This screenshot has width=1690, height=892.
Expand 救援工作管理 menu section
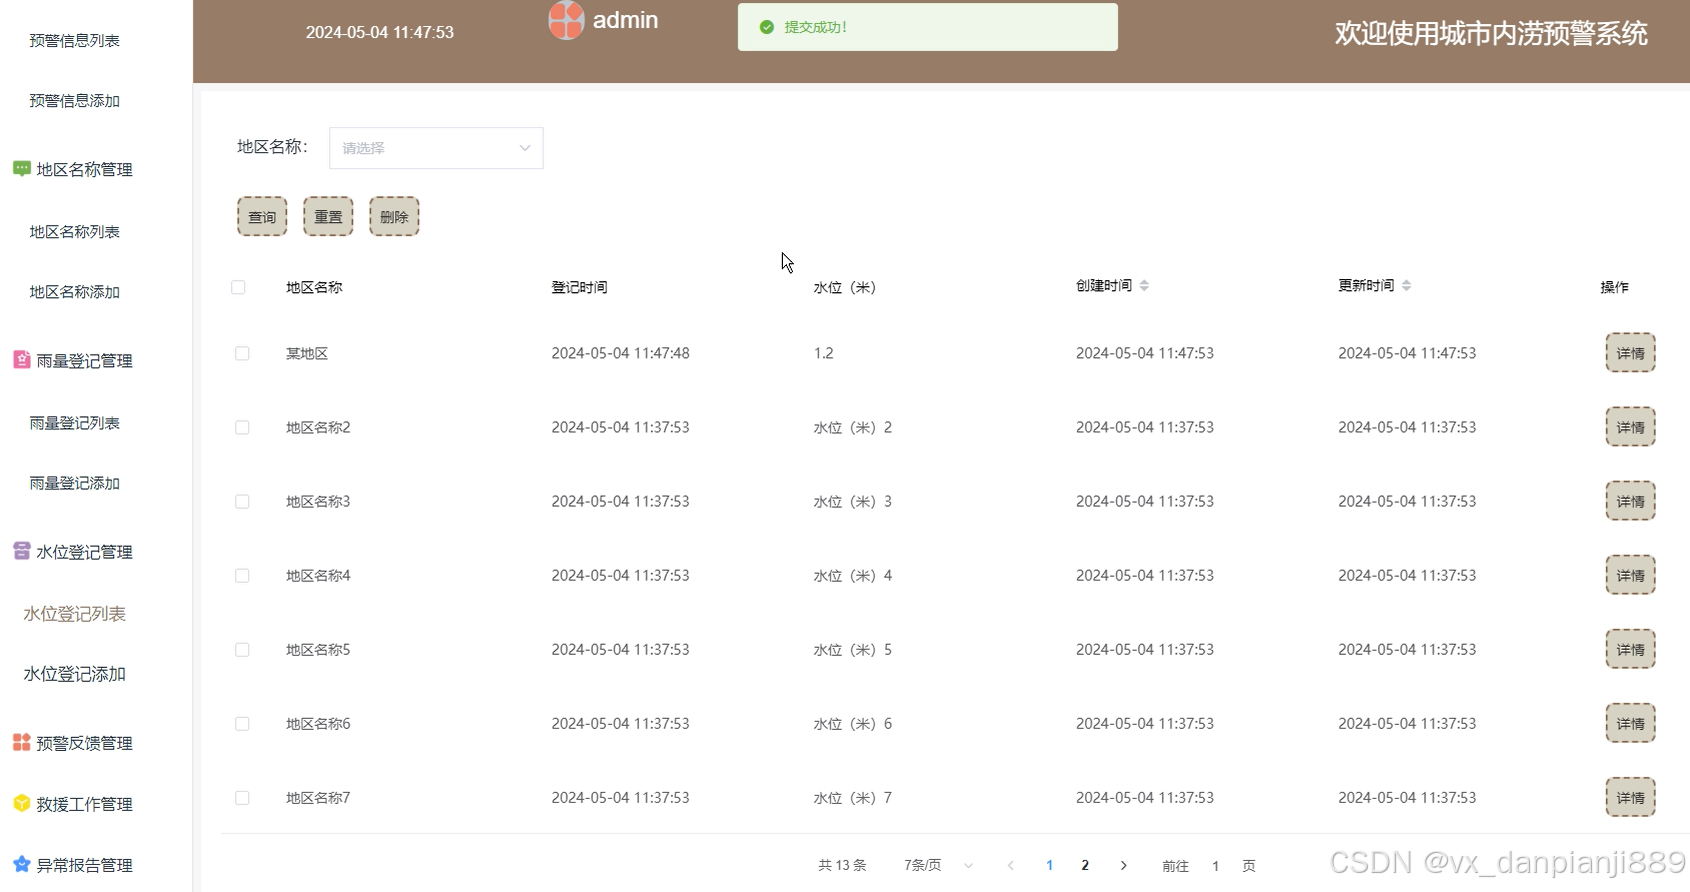point(84,803)
